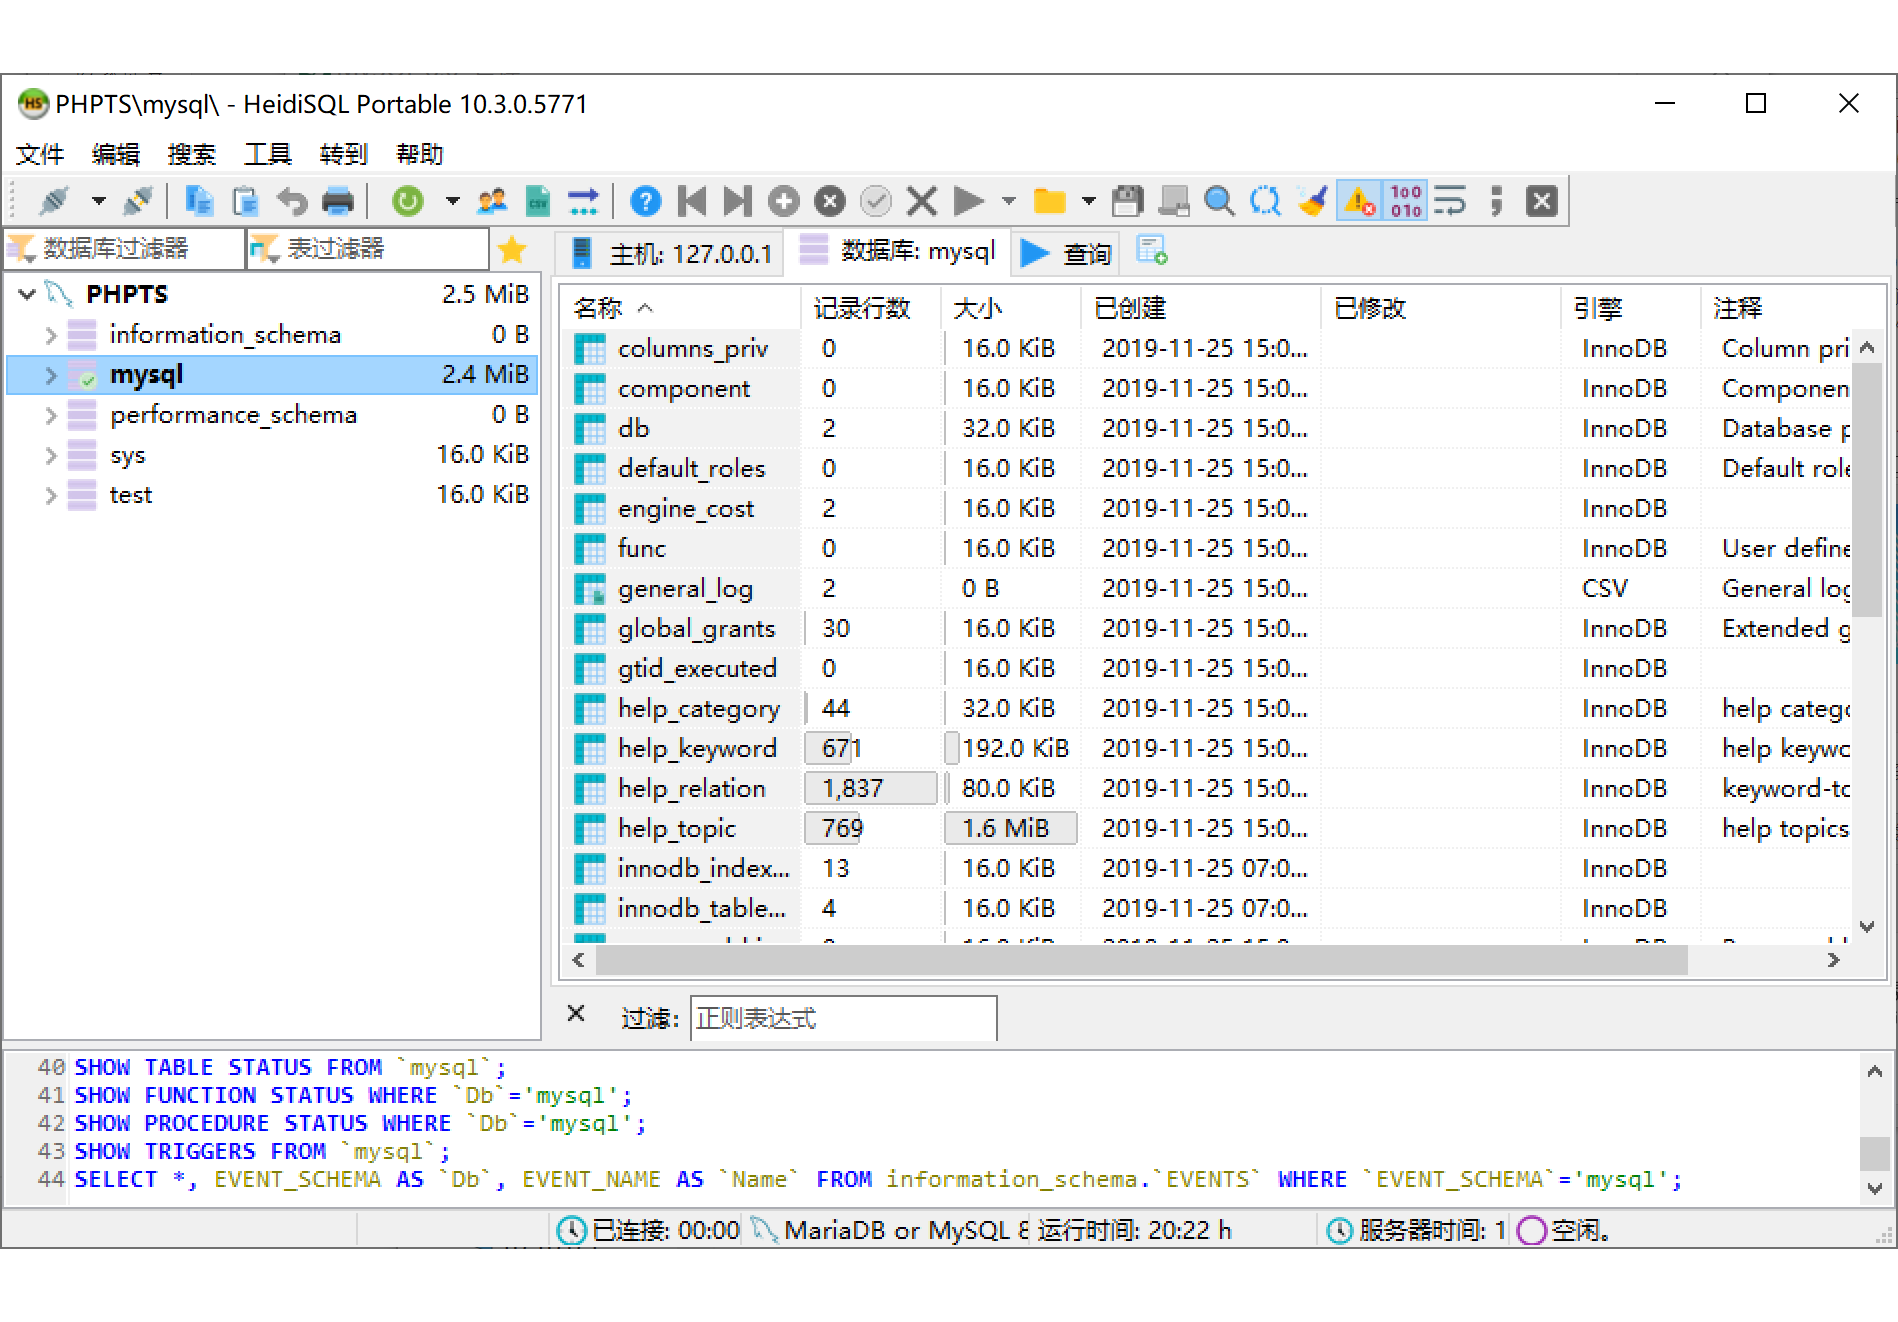Toggle the word wrap icon
Image resolution: width=1898 pixels, height=1322 pixels.
[x=1450, y=201]
